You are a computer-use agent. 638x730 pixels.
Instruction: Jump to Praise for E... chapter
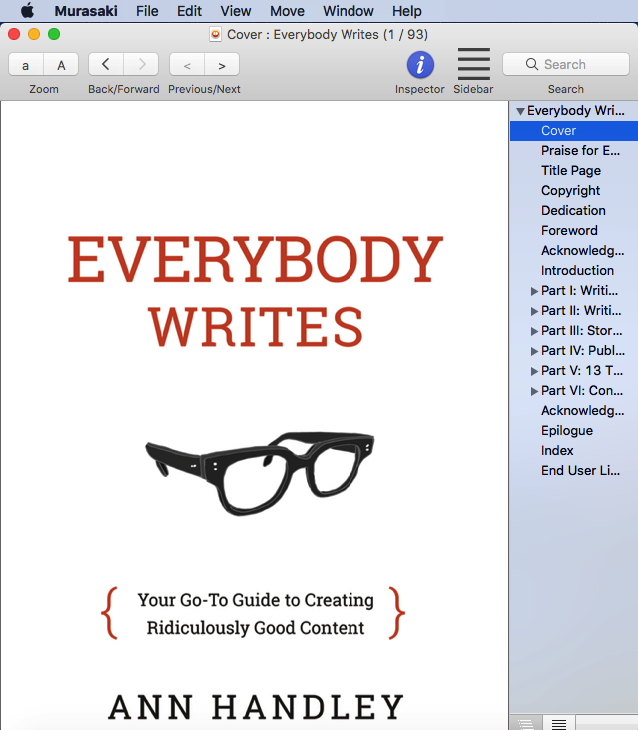tap(580, 151)
